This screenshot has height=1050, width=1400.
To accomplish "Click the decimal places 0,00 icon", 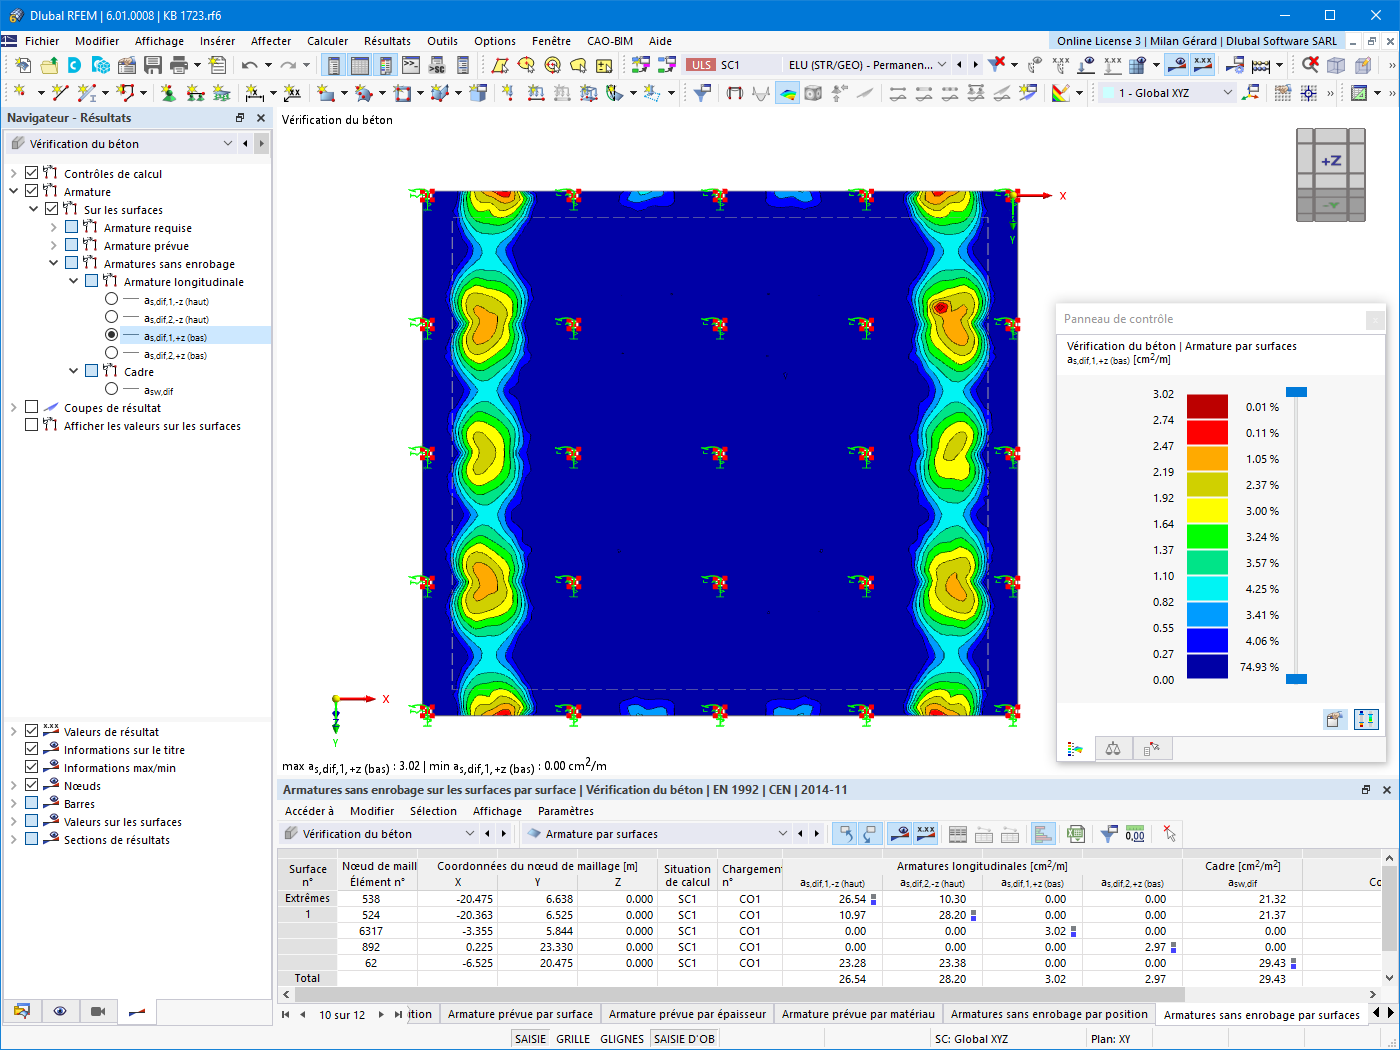I will (1135, 834).
